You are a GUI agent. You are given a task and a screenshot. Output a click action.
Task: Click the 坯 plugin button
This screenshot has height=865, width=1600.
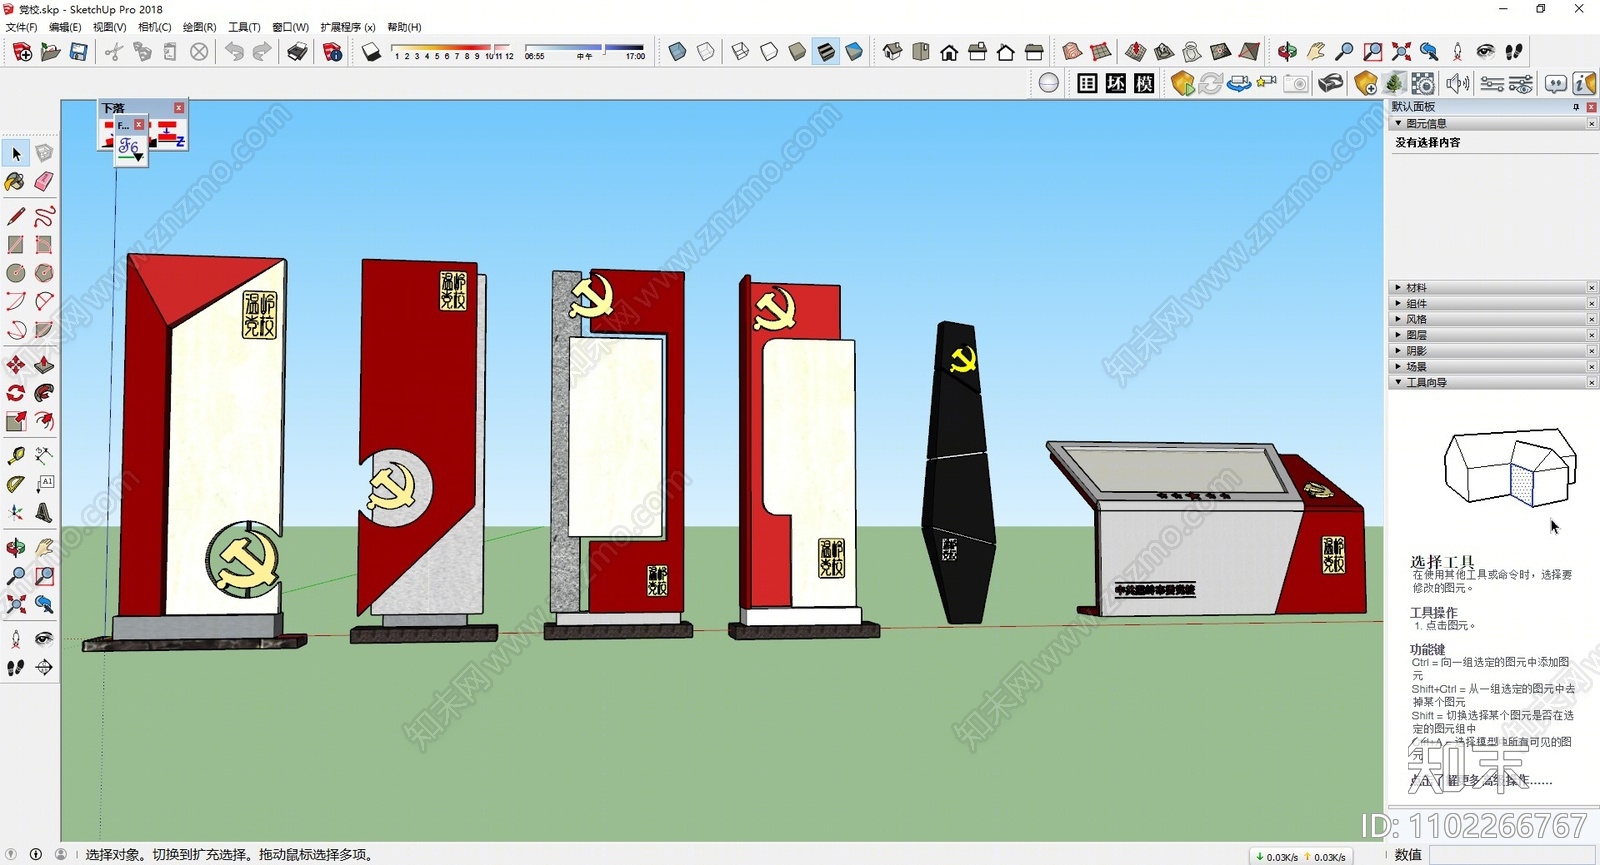pos(1116,83)
